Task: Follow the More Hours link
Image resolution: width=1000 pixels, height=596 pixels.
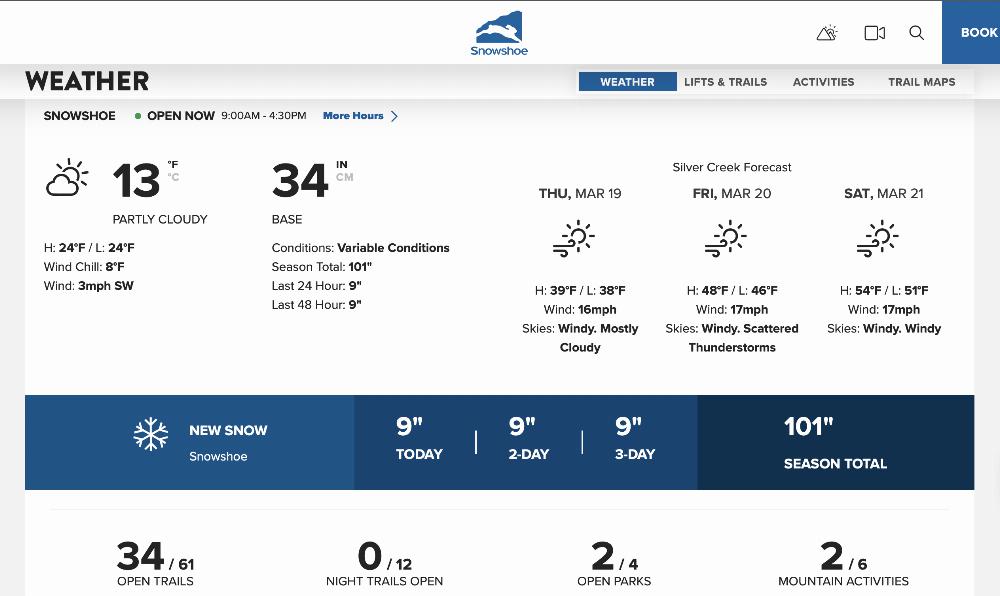Action: (353, 116)
